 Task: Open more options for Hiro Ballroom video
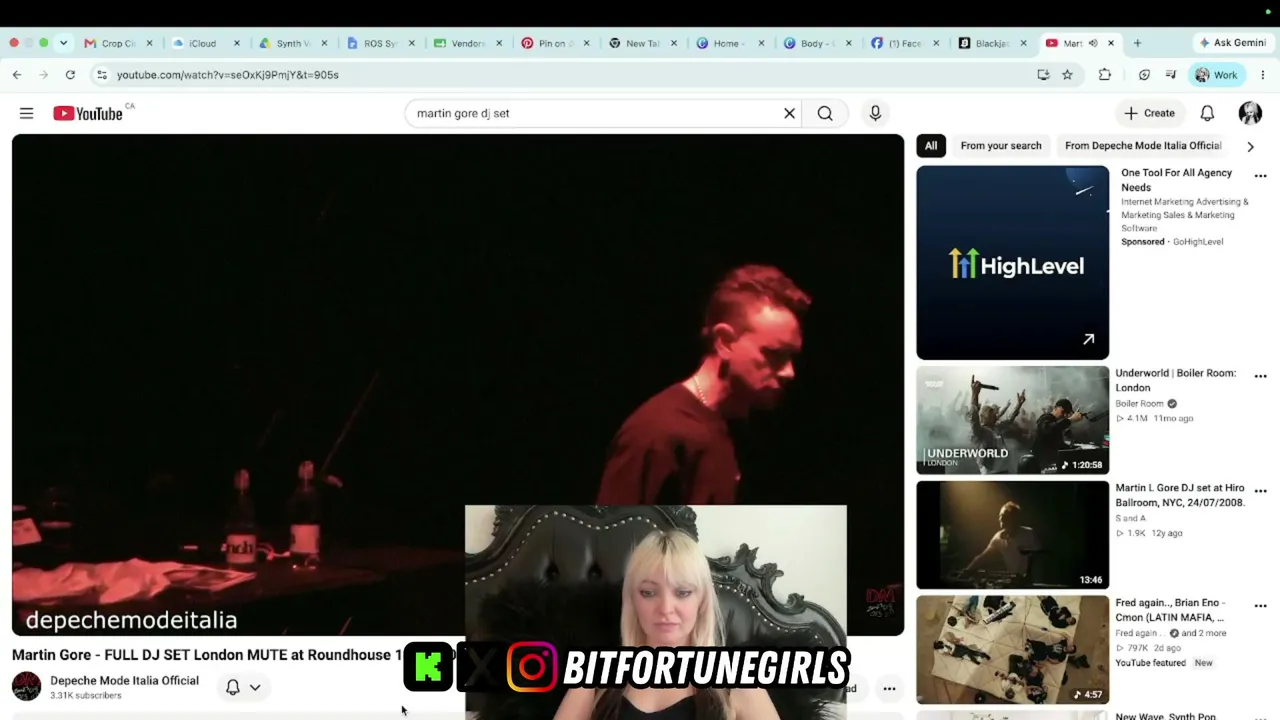point(1260,491)
